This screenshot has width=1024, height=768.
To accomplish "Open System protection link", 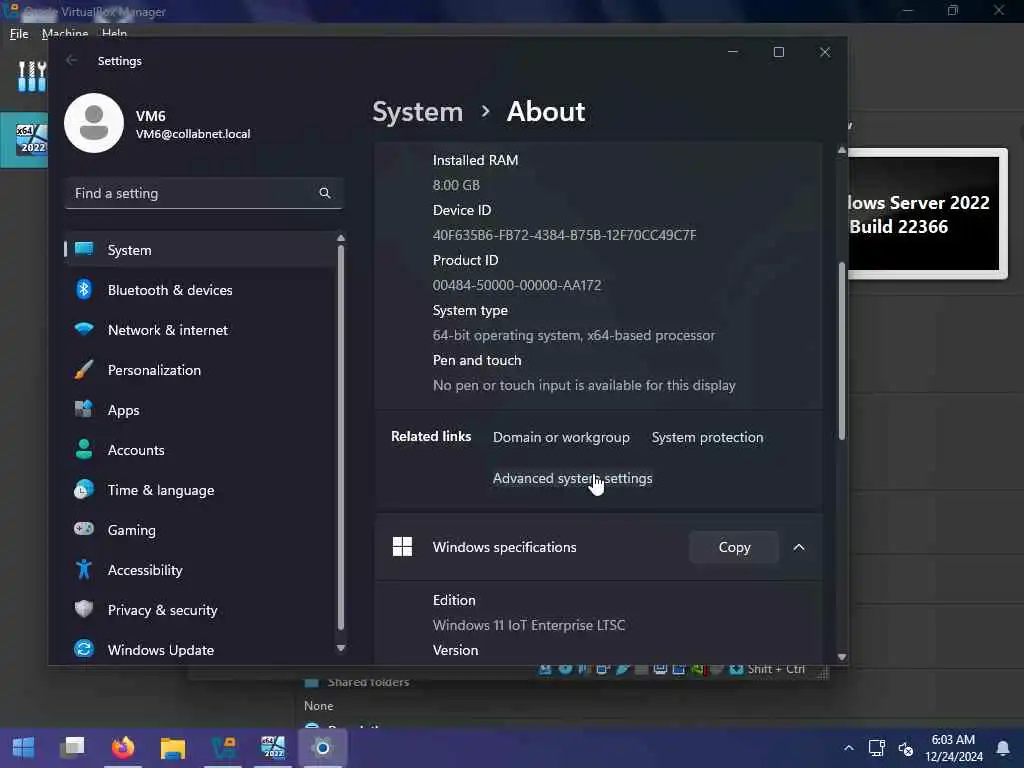I will [x=707, y=438].
